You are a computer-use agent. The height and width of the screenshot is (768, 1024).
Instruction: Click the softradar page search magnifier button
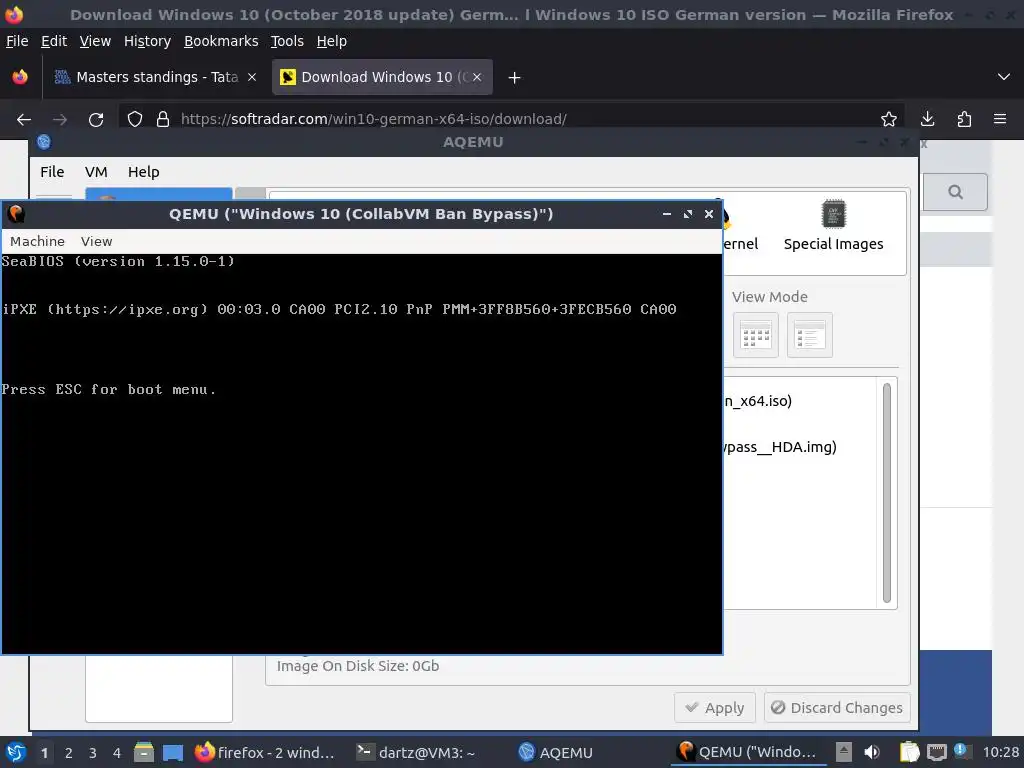[x=955, y=192]
